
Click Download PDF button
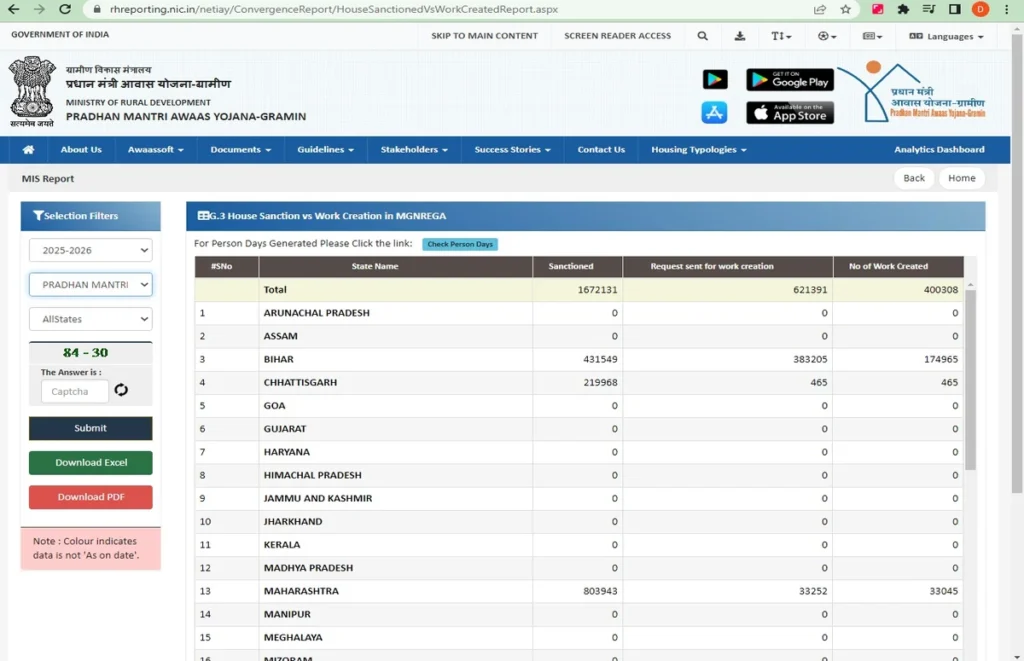coord(91,497)
